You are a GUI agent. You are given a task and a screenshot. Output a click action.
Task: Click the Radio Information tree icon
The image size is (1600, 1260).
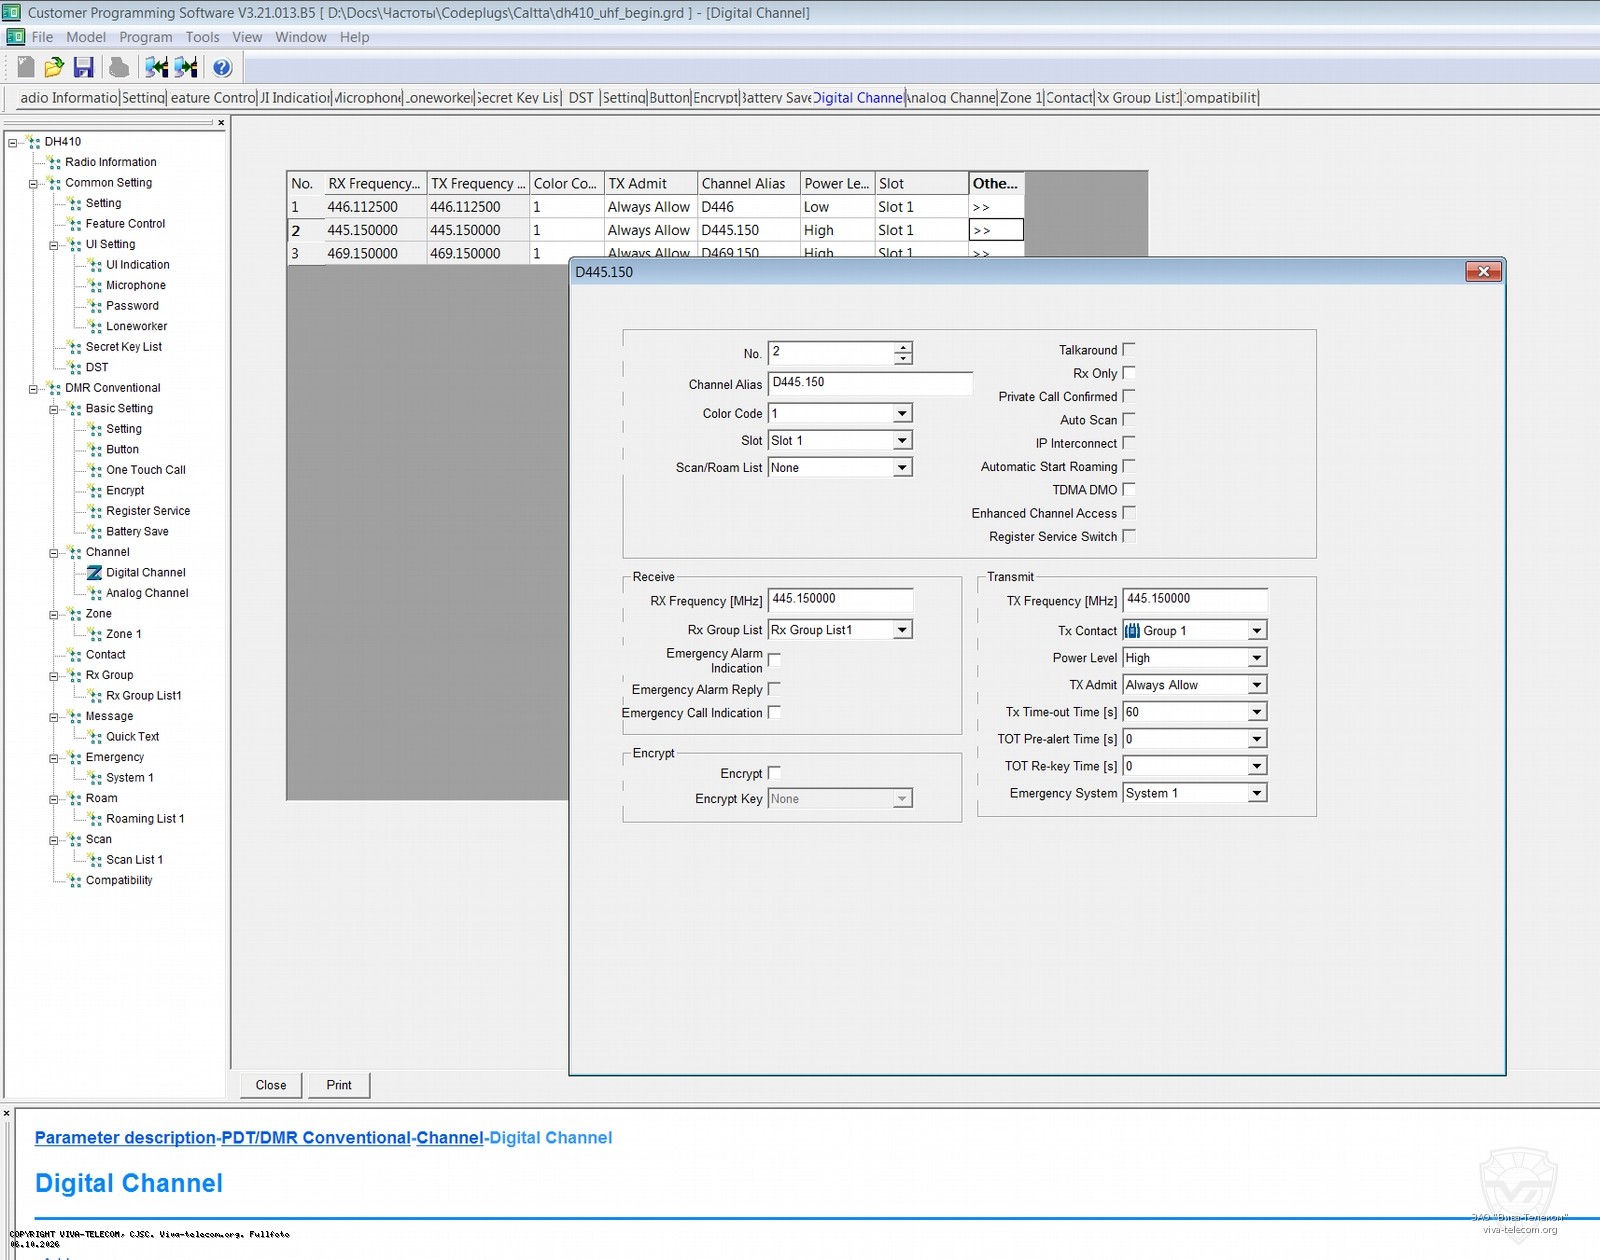coord(54,162)
